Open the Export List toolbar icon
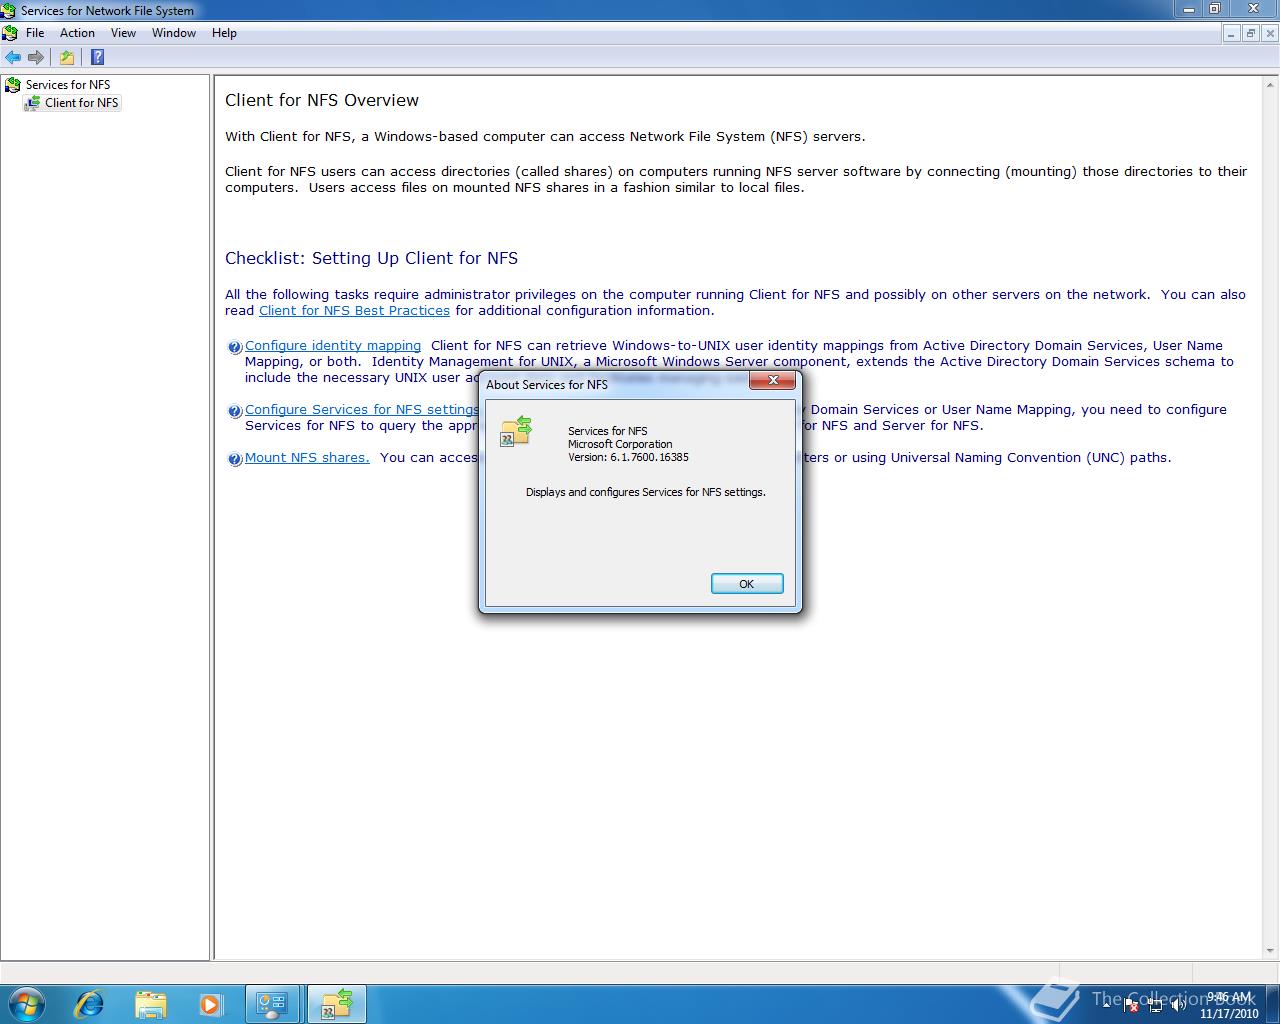Screen dimensions: 1280x1024 pyautogui.click(x=66, y=57)
